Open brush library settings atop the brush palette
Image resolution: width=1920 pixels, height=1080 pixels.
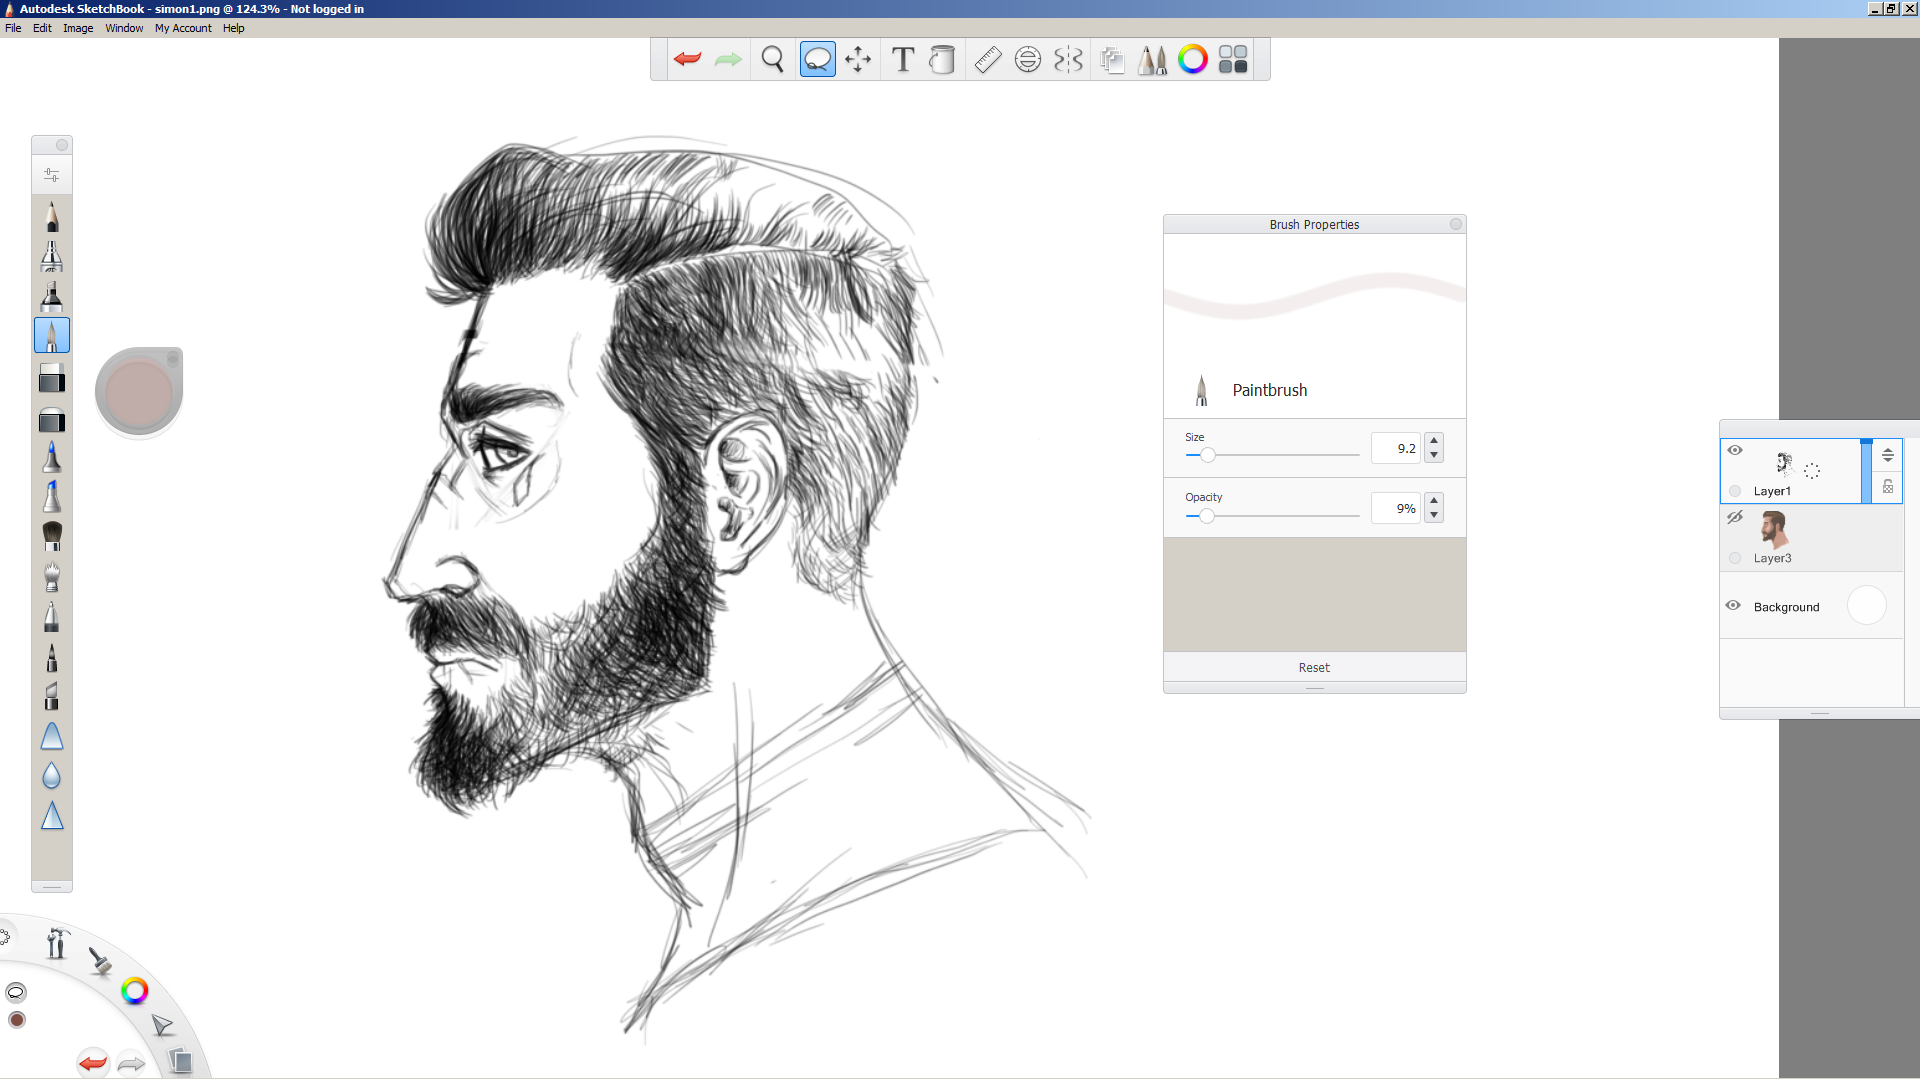click(x=52, y=175)
